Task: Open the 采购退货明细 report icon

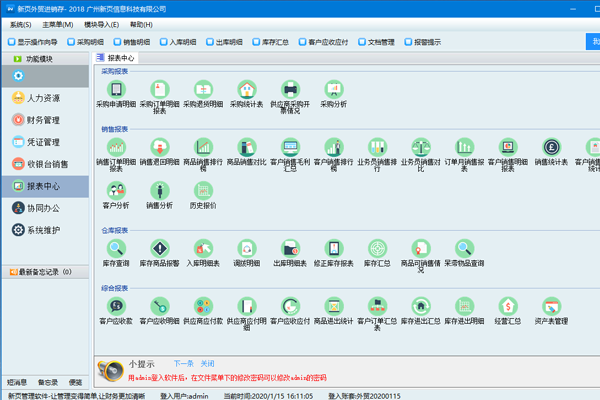Action: point(203,90)
